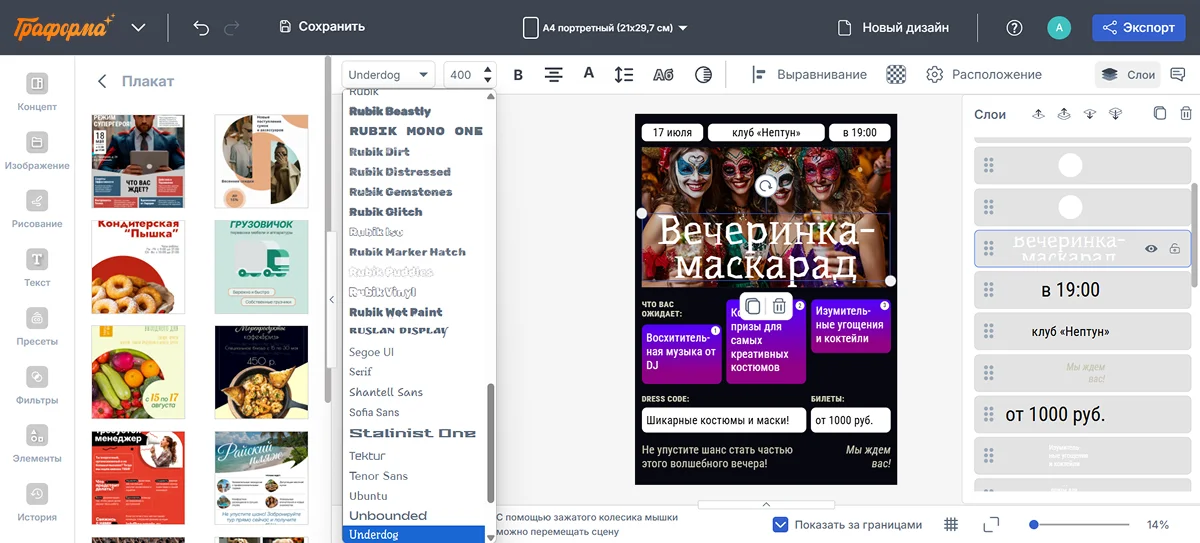Send layer to back icon
The width and height of the screenshot is (1200, 543).
coord(1116,114)
